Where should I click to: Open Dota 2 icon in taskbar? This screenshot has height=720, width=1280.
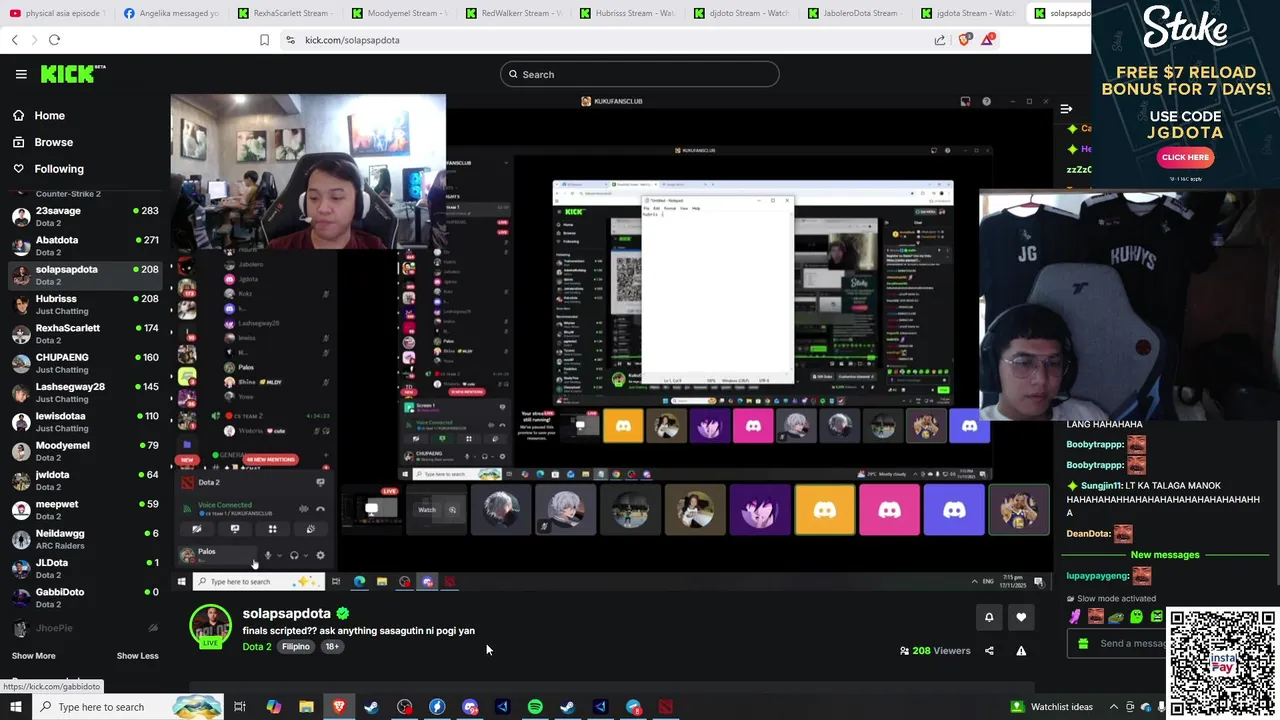[665, 707]
